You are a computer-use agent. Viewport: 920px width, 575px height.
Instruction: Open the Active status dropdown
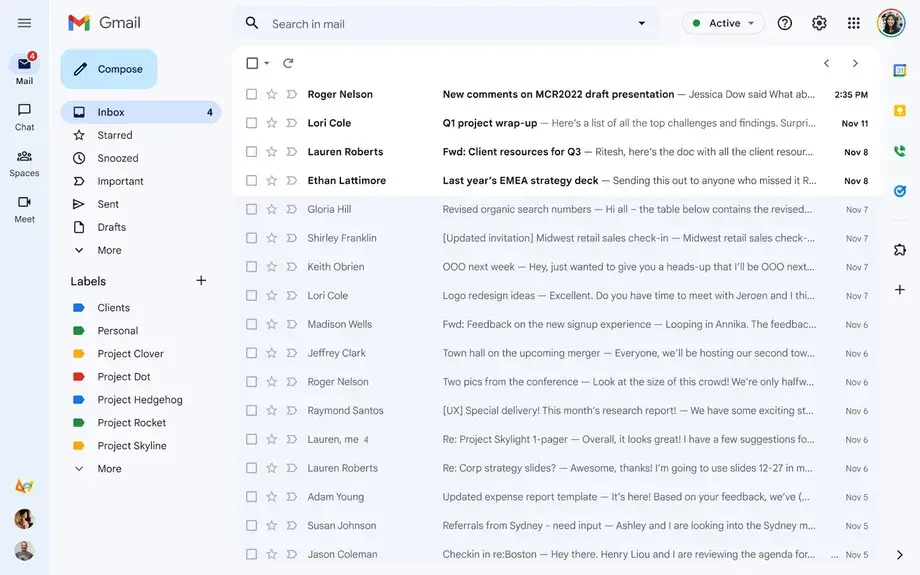point(723,23)
